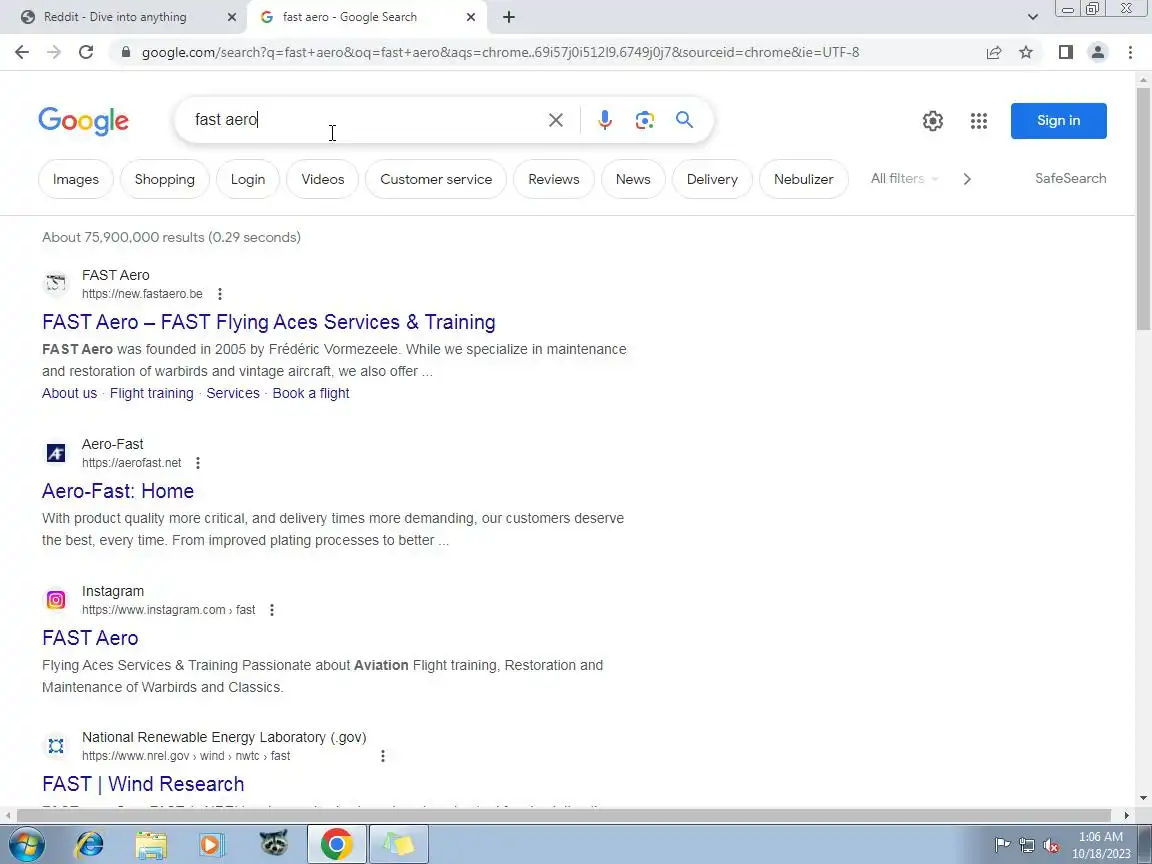Image resolution: width=1152 pixels, height=864 pixels.
Task: Clear the search box with X icon
Action: click(x=556, y=120)
